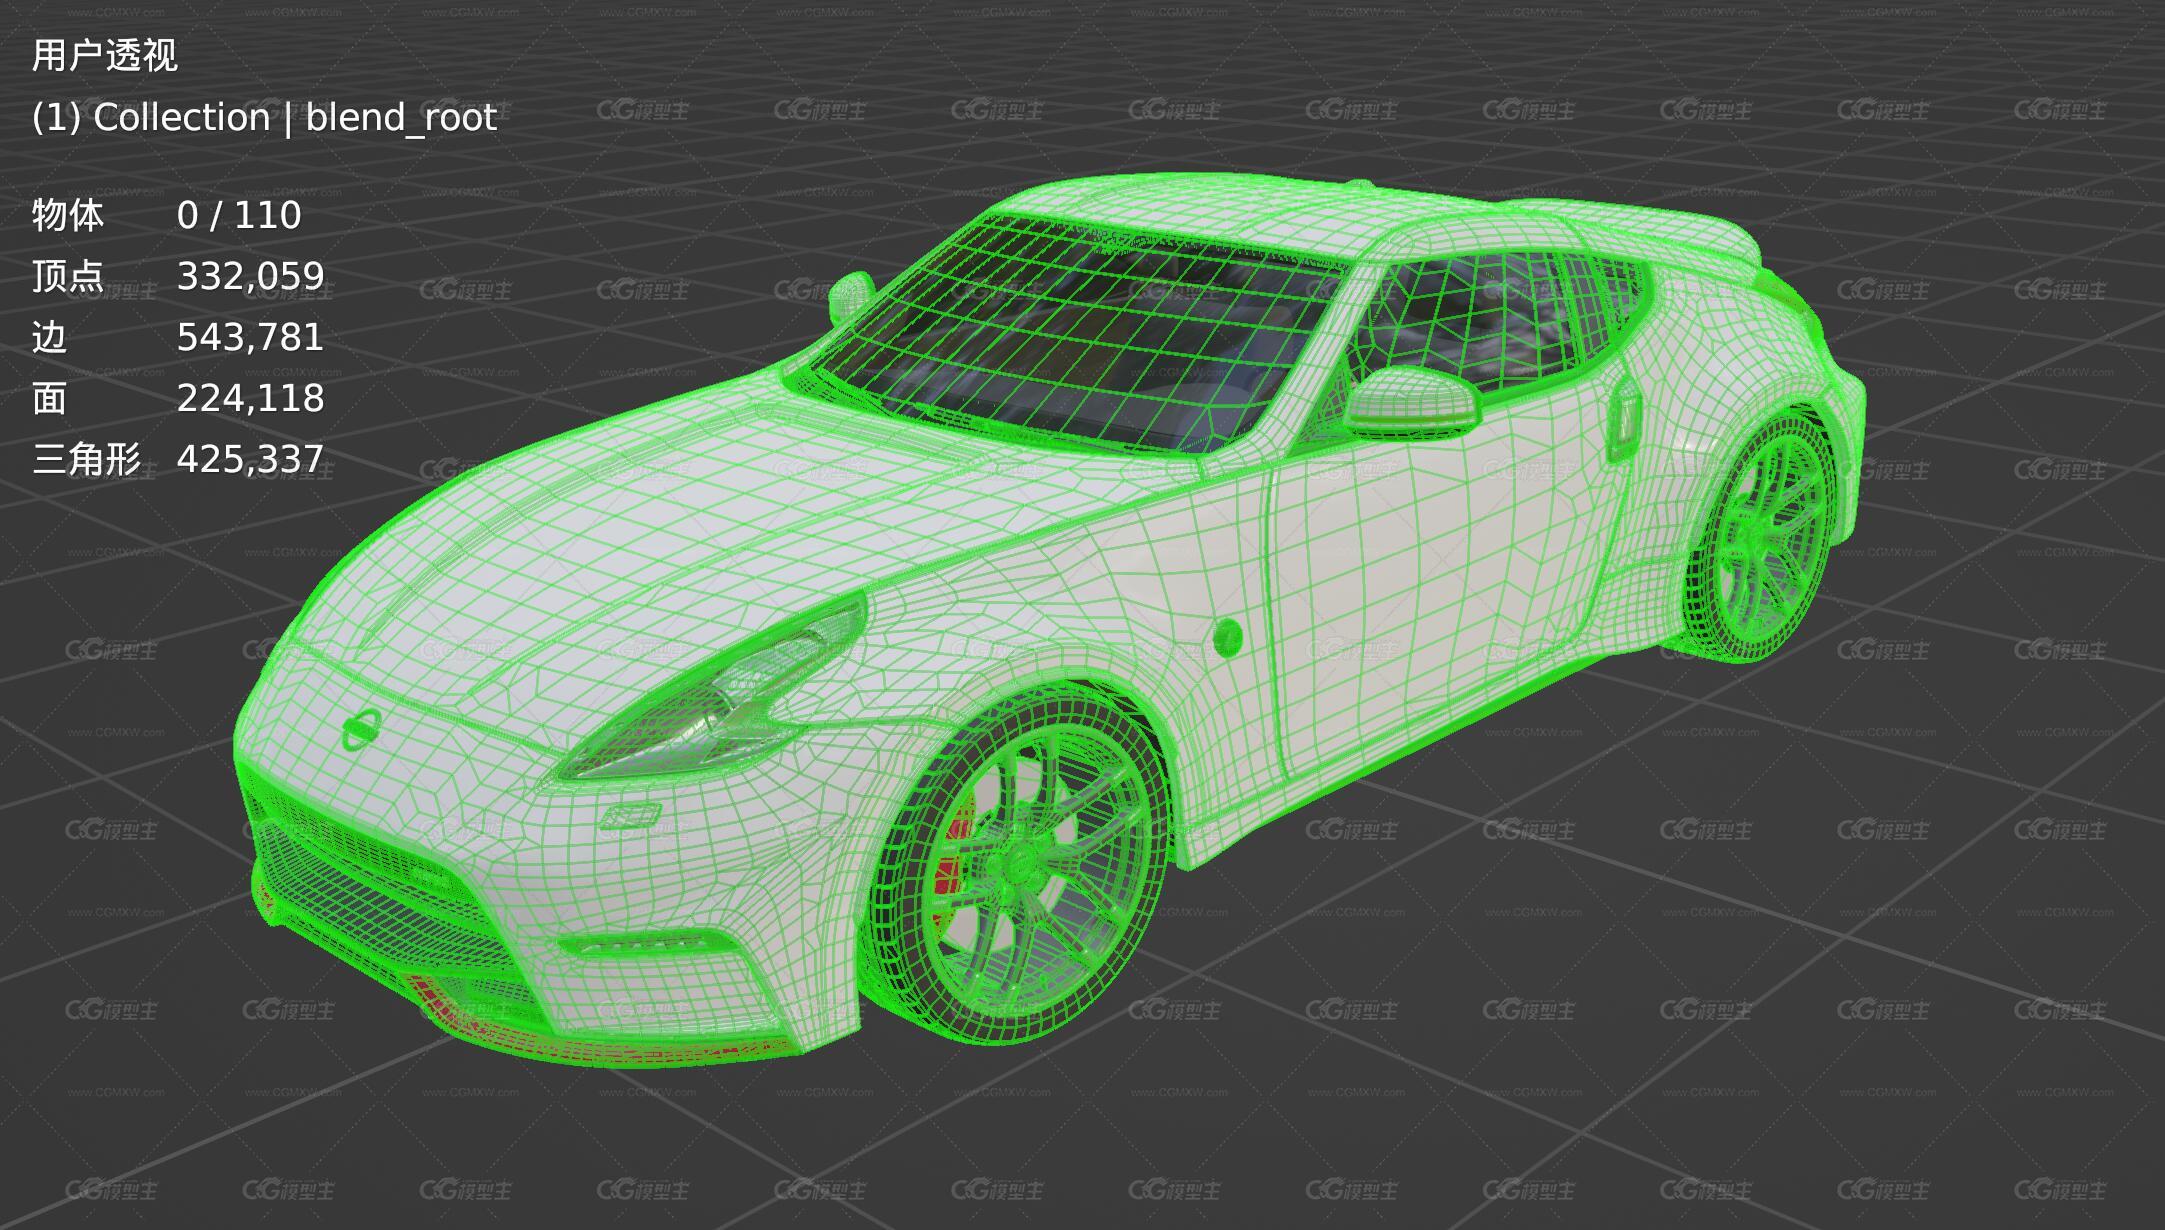
Task: Click the triangle count '425,337'
Action: (251, 459)
